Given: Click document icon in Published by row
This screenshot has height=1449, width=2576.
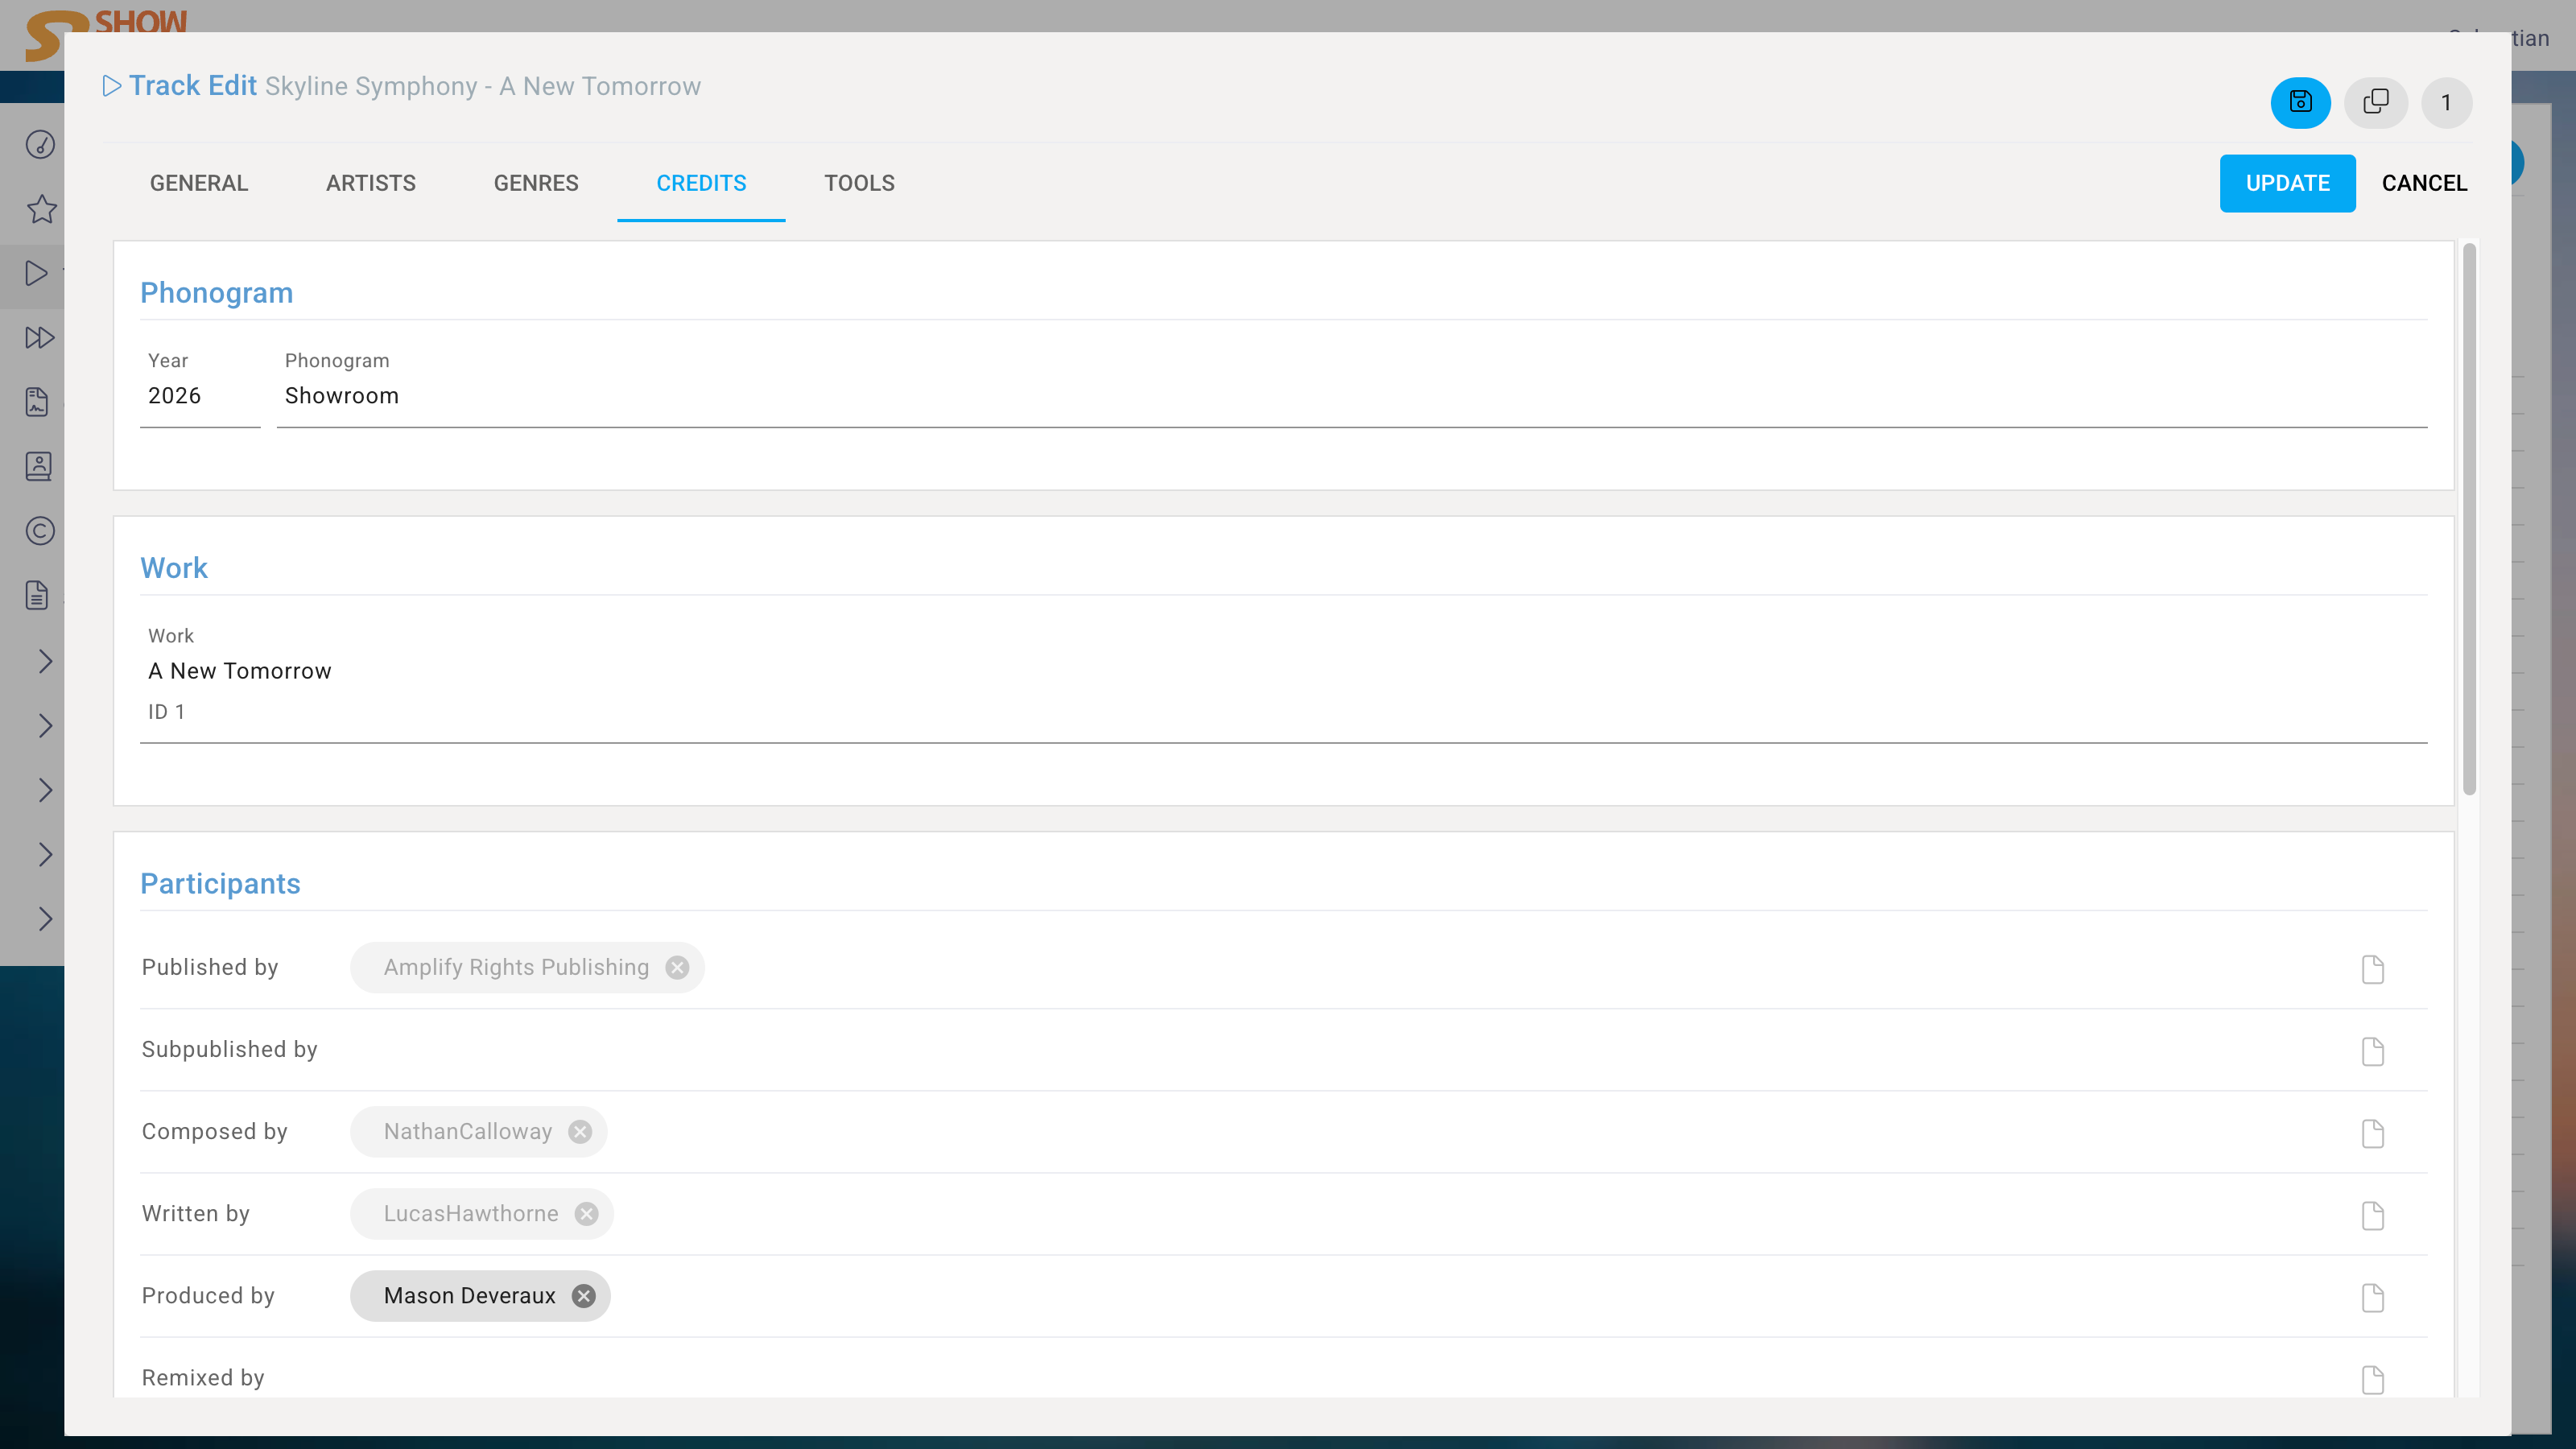Looking at the screenshot, I should pos(2372,968).
